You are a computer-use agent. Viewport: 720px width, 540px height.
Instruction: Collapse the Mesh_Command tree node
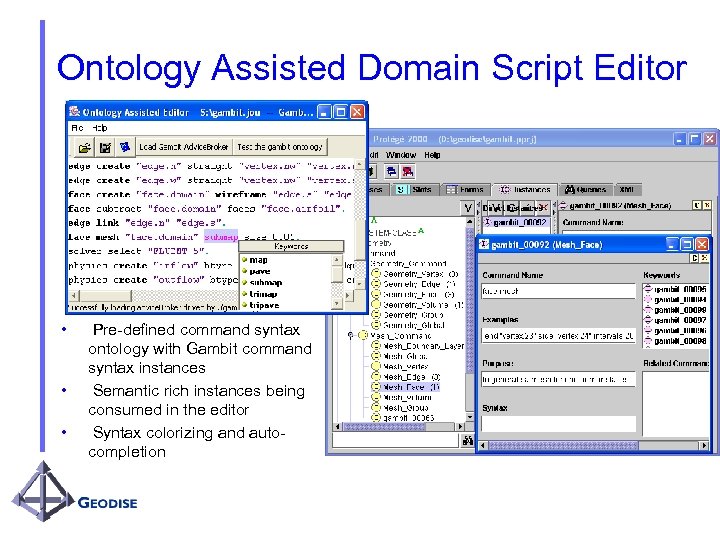[x=351, y=336]
